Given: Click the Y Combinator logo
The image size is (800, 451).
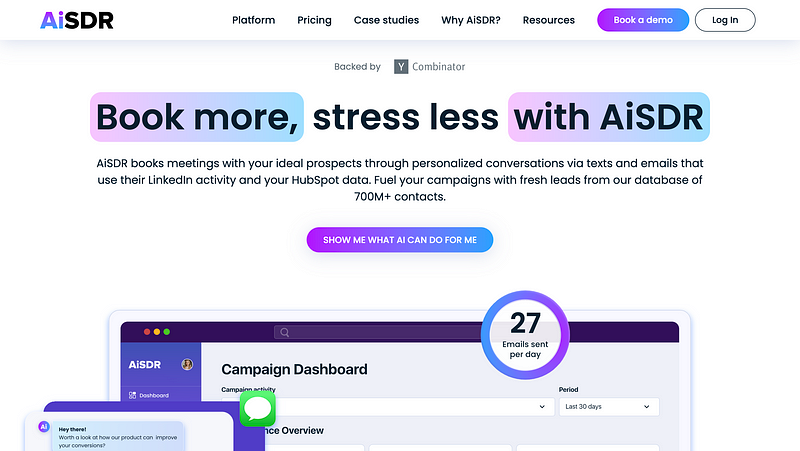Looking at the screenshot, I should [430, 66].
